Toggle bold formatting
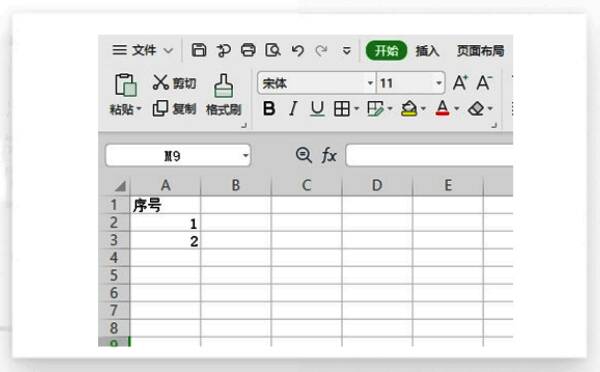The image size is (600, 372). click(x=269, y=109)
